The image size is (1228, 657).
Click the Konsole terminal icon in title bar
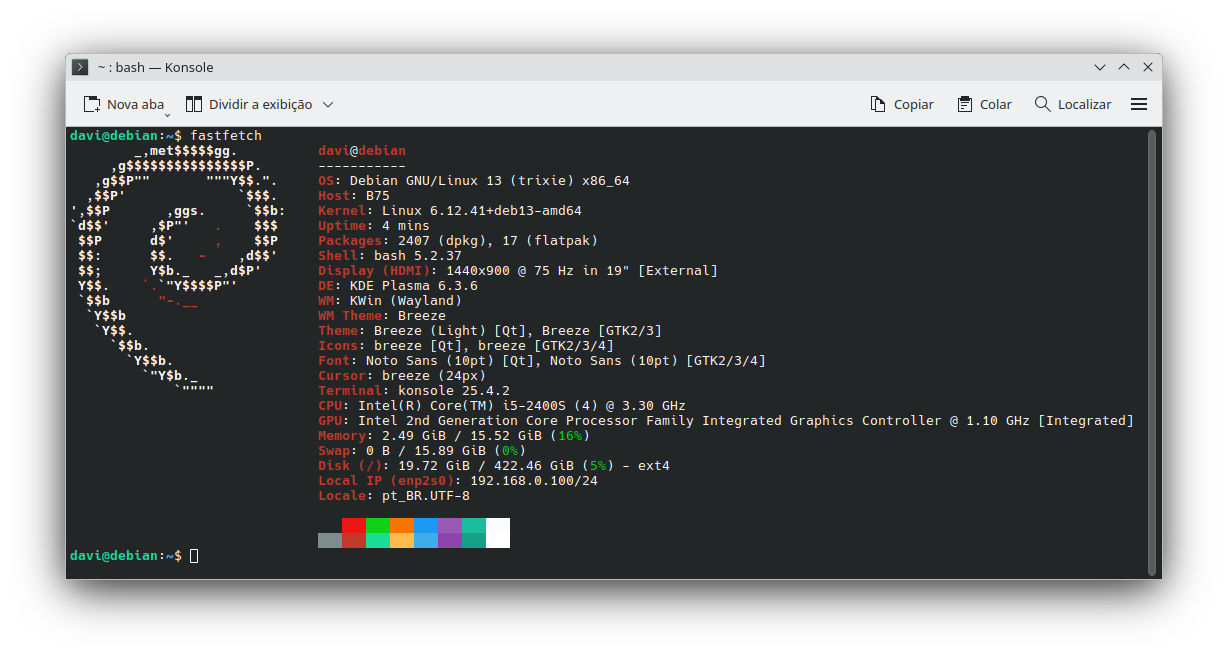click(x=80, y=67)
